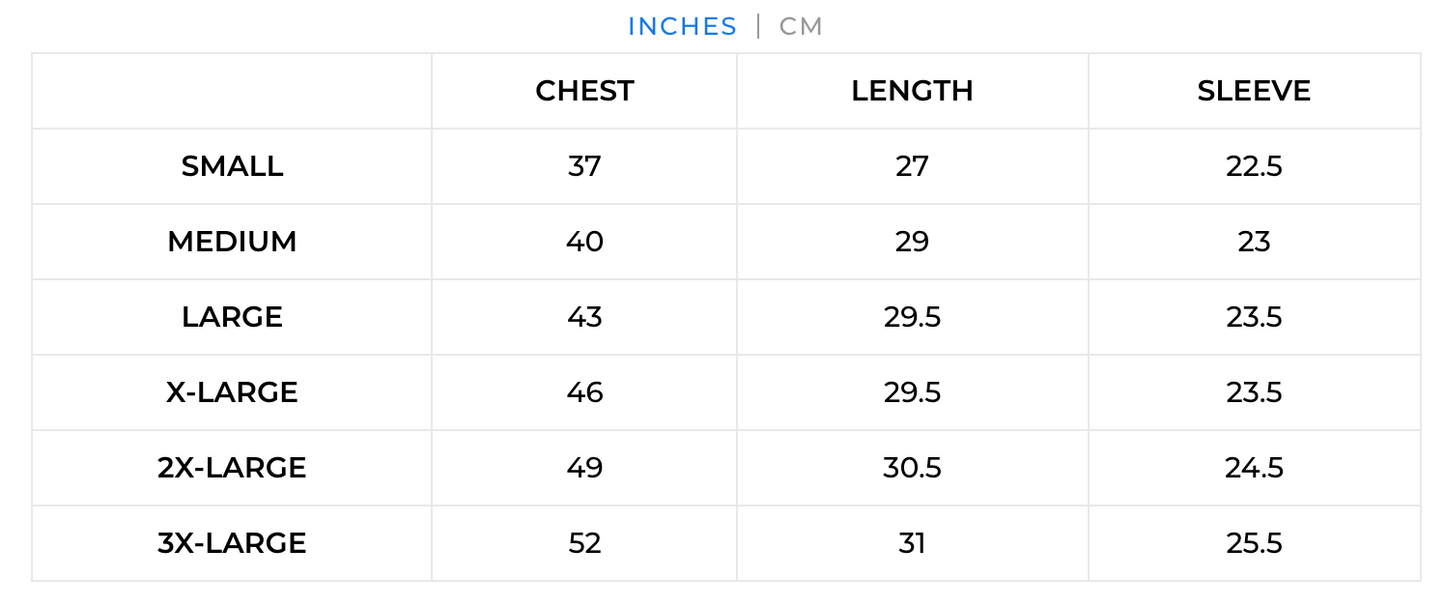Click the SLEEVE column header

click(x=1253, y=91)
